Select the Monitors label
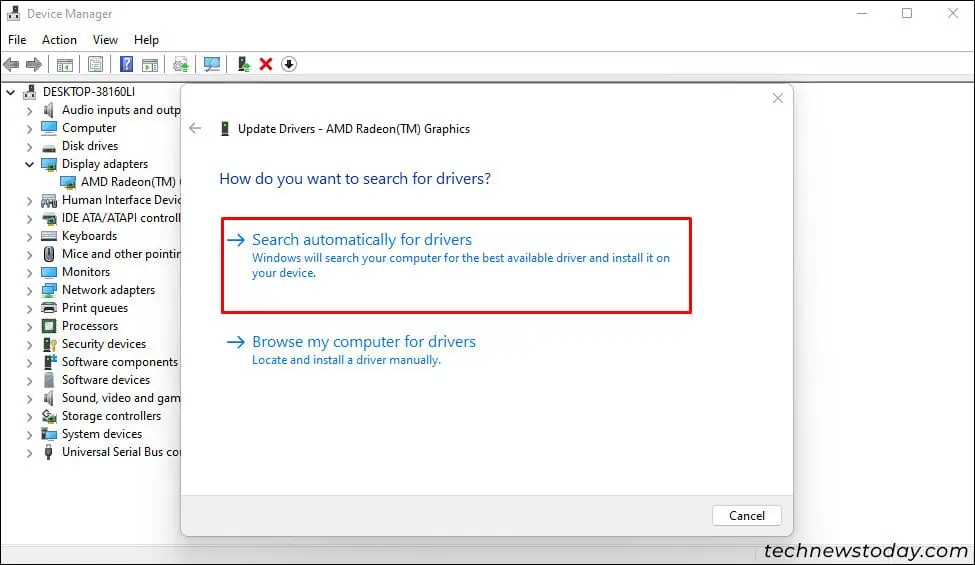Image resolution: width=975 pixels, height=565 pixels. point(86,272)
